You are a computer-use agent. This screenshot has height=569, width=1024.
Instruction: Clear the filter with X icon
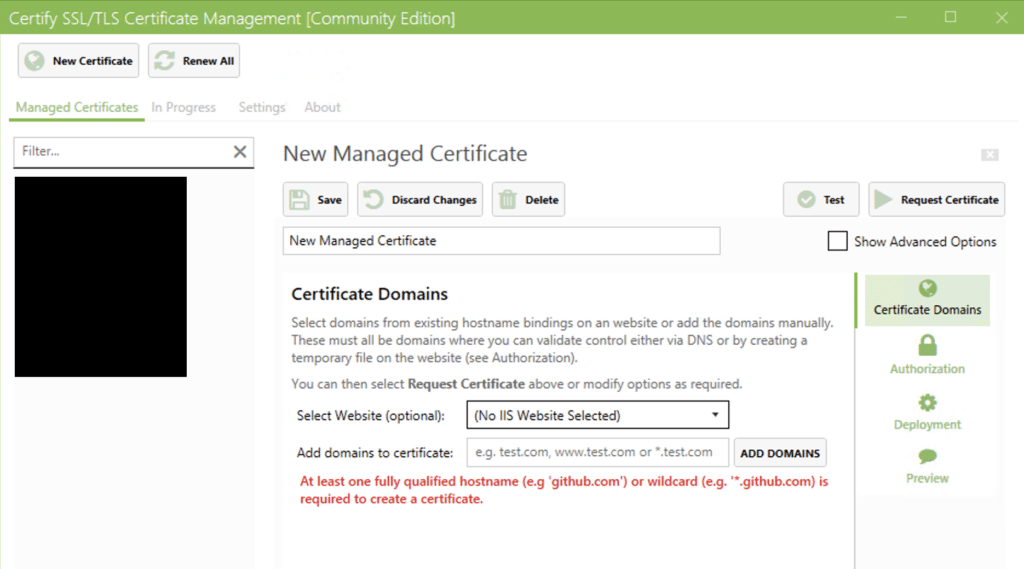point(240,152)
